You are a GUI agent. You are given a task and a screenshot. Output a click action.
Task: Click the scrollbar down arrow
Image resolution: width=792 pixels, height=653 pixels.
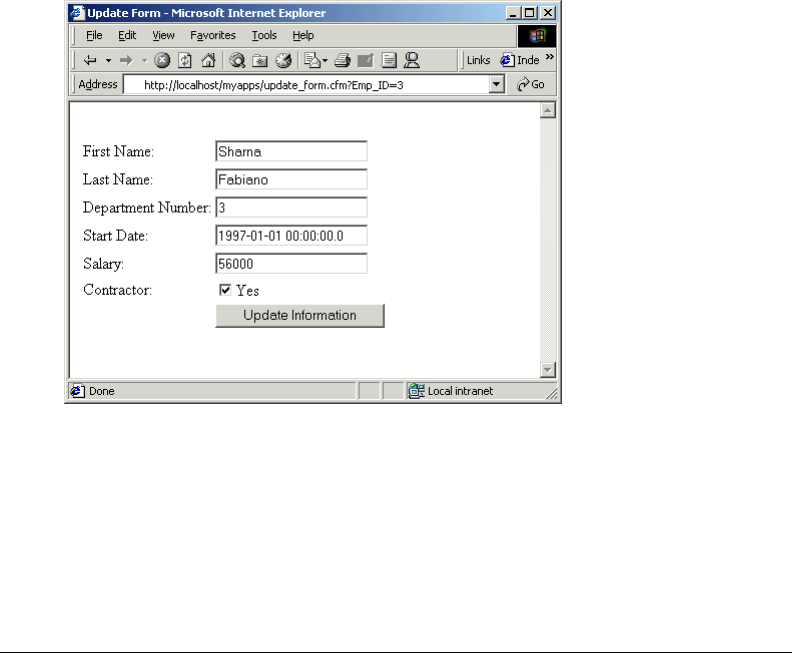click(548, 370)
